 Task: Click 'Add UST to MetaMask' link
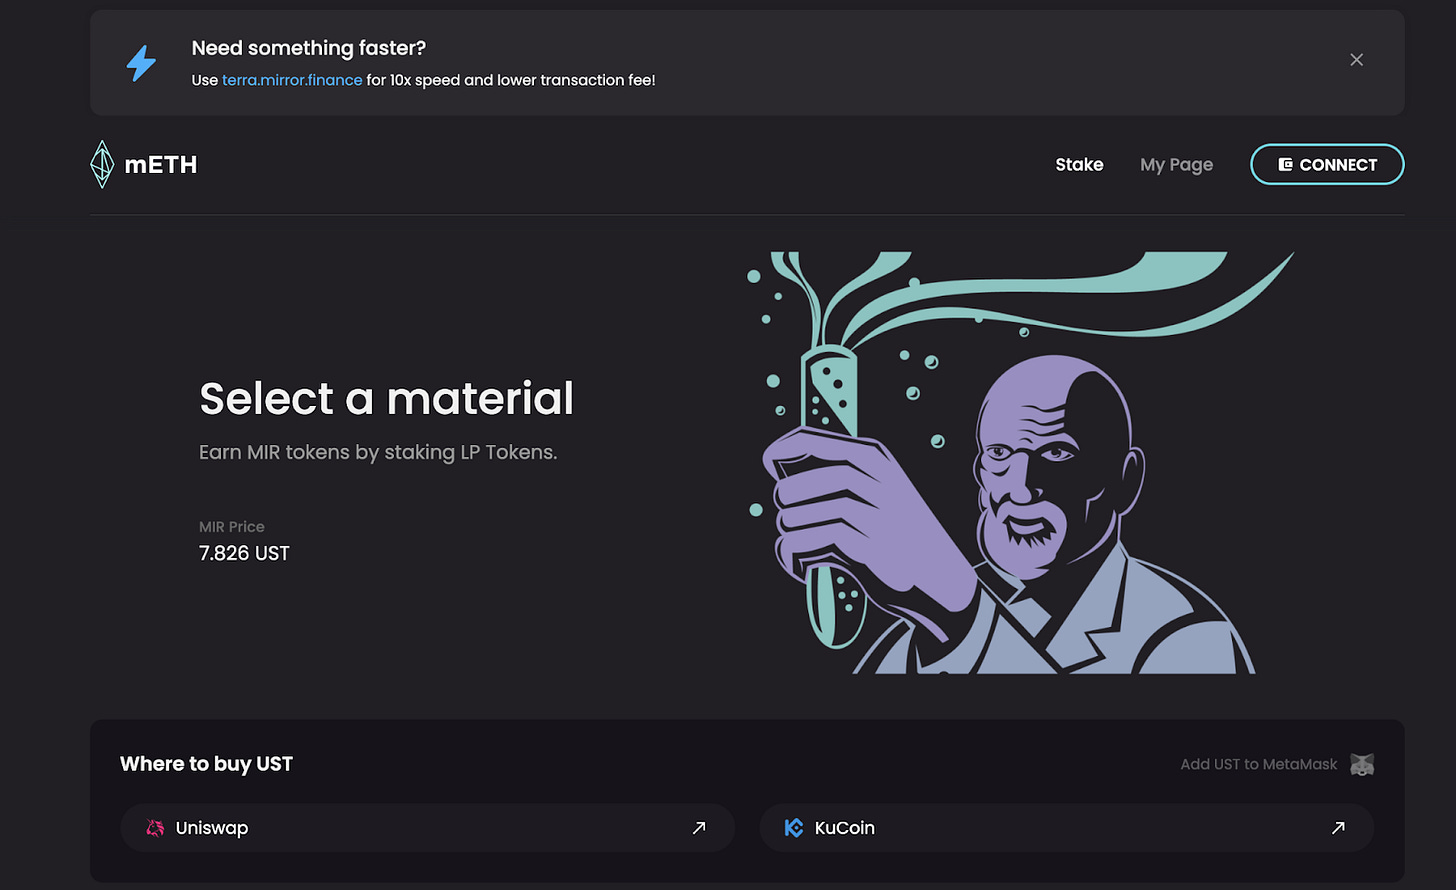tap(1258, 764)
